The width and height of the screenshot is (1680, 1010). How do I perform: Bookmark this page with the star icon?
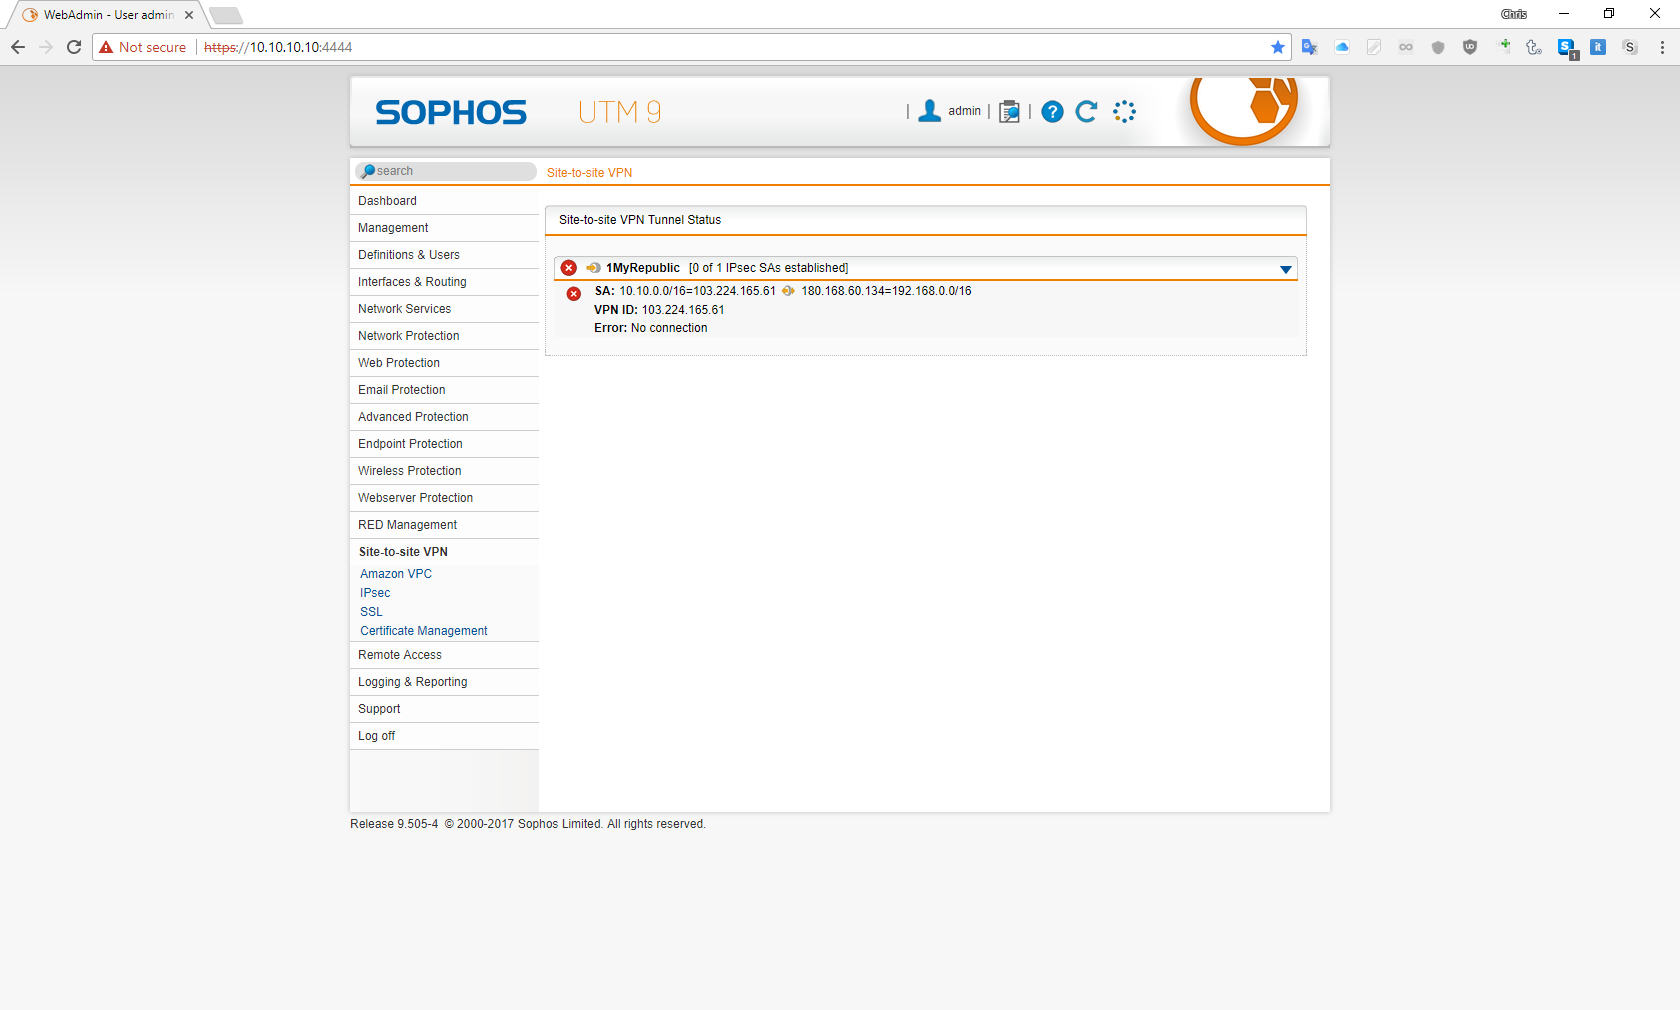[x=1278, y=47]
